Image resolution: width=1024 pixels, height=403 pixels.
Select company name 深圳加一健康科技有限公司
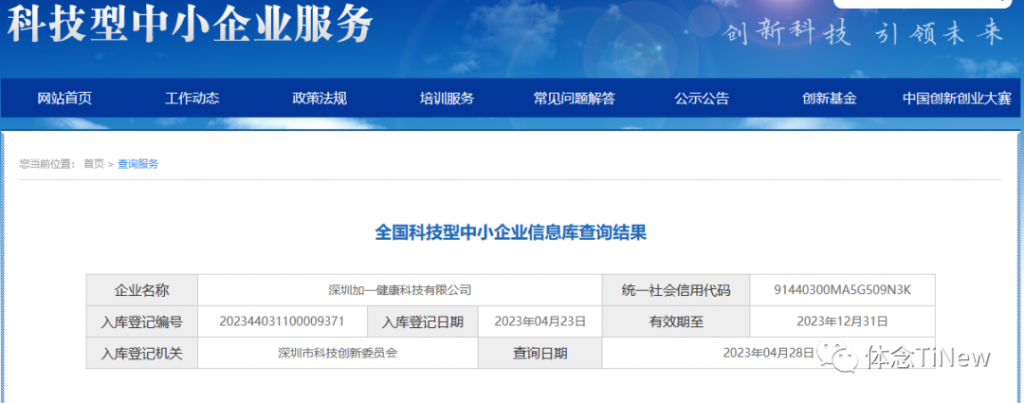click(x=400, y=290)
